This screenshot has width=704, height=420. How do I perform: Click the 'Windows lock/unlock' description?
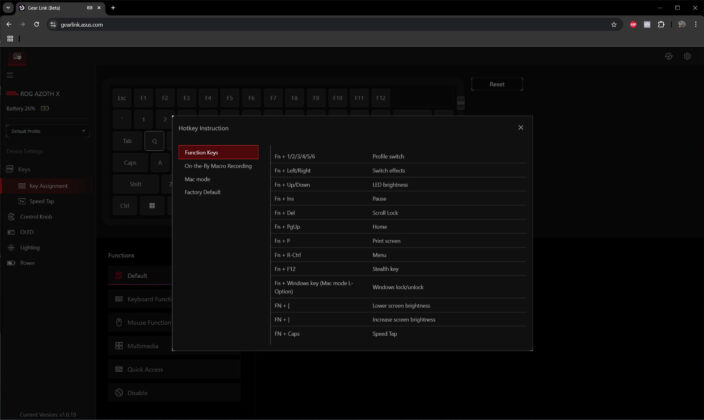tap(398, 287)
